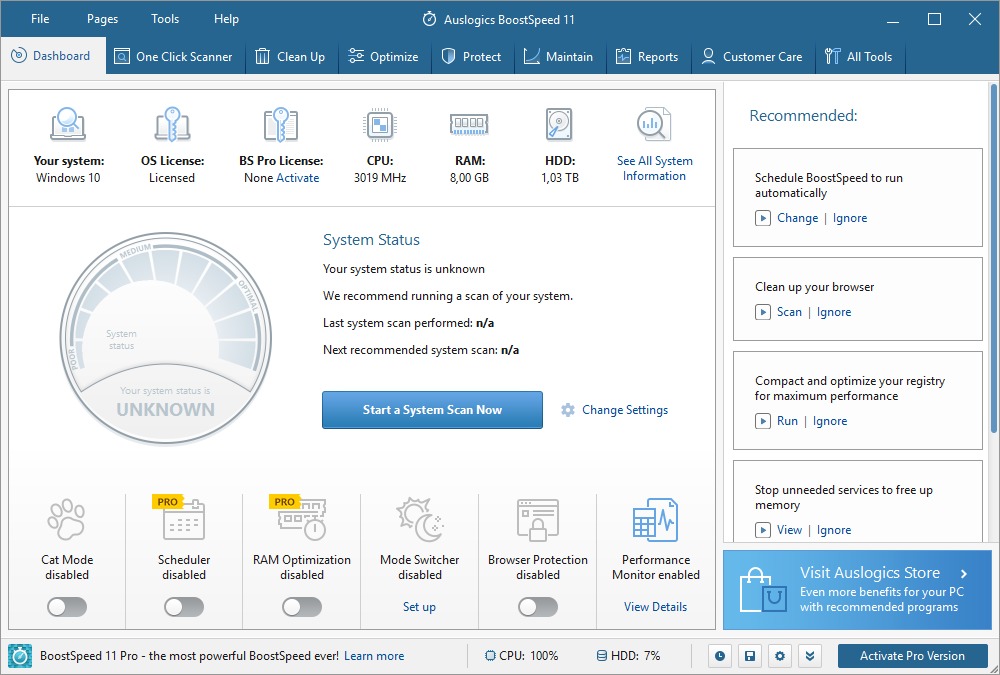
Task: Click Scan under Clean up your browser
Action: point(789,312)
